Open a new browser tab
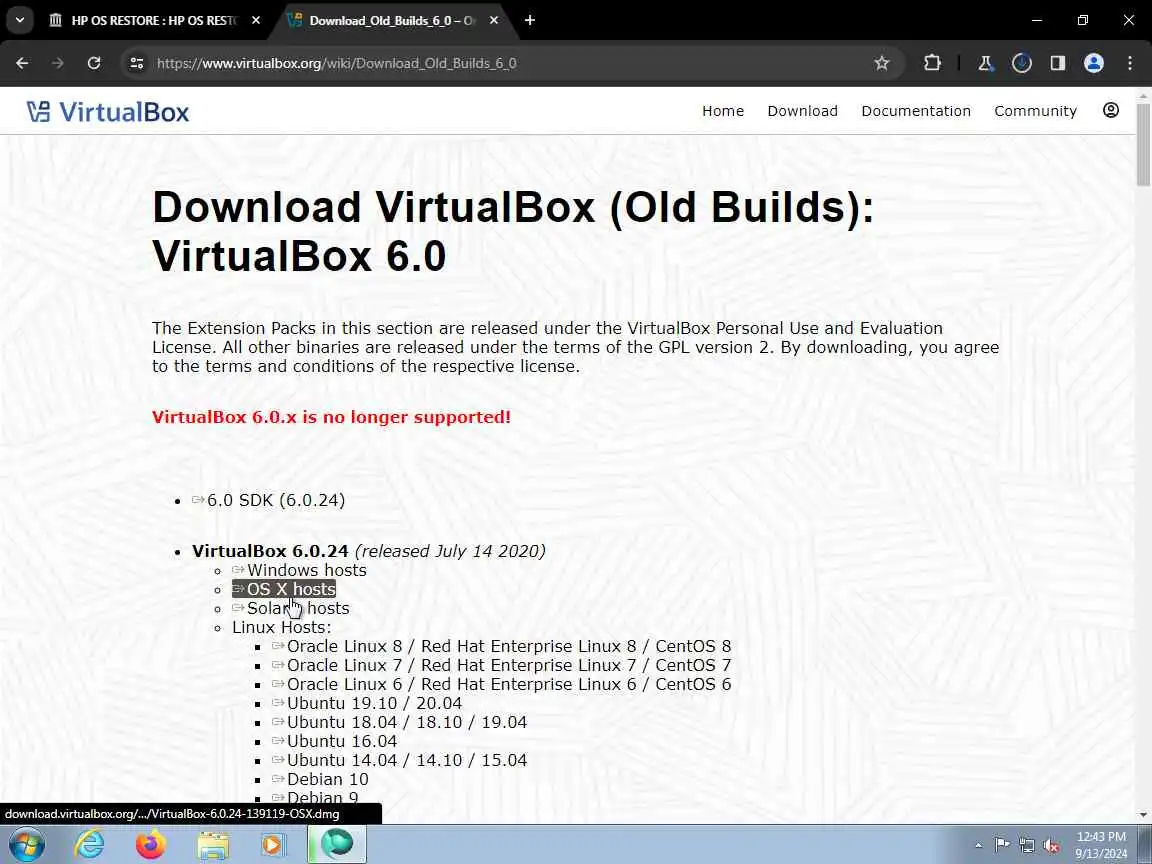The height and width of the screenshot is (864, 1152). pyautogui.click(x=530, y=21)
